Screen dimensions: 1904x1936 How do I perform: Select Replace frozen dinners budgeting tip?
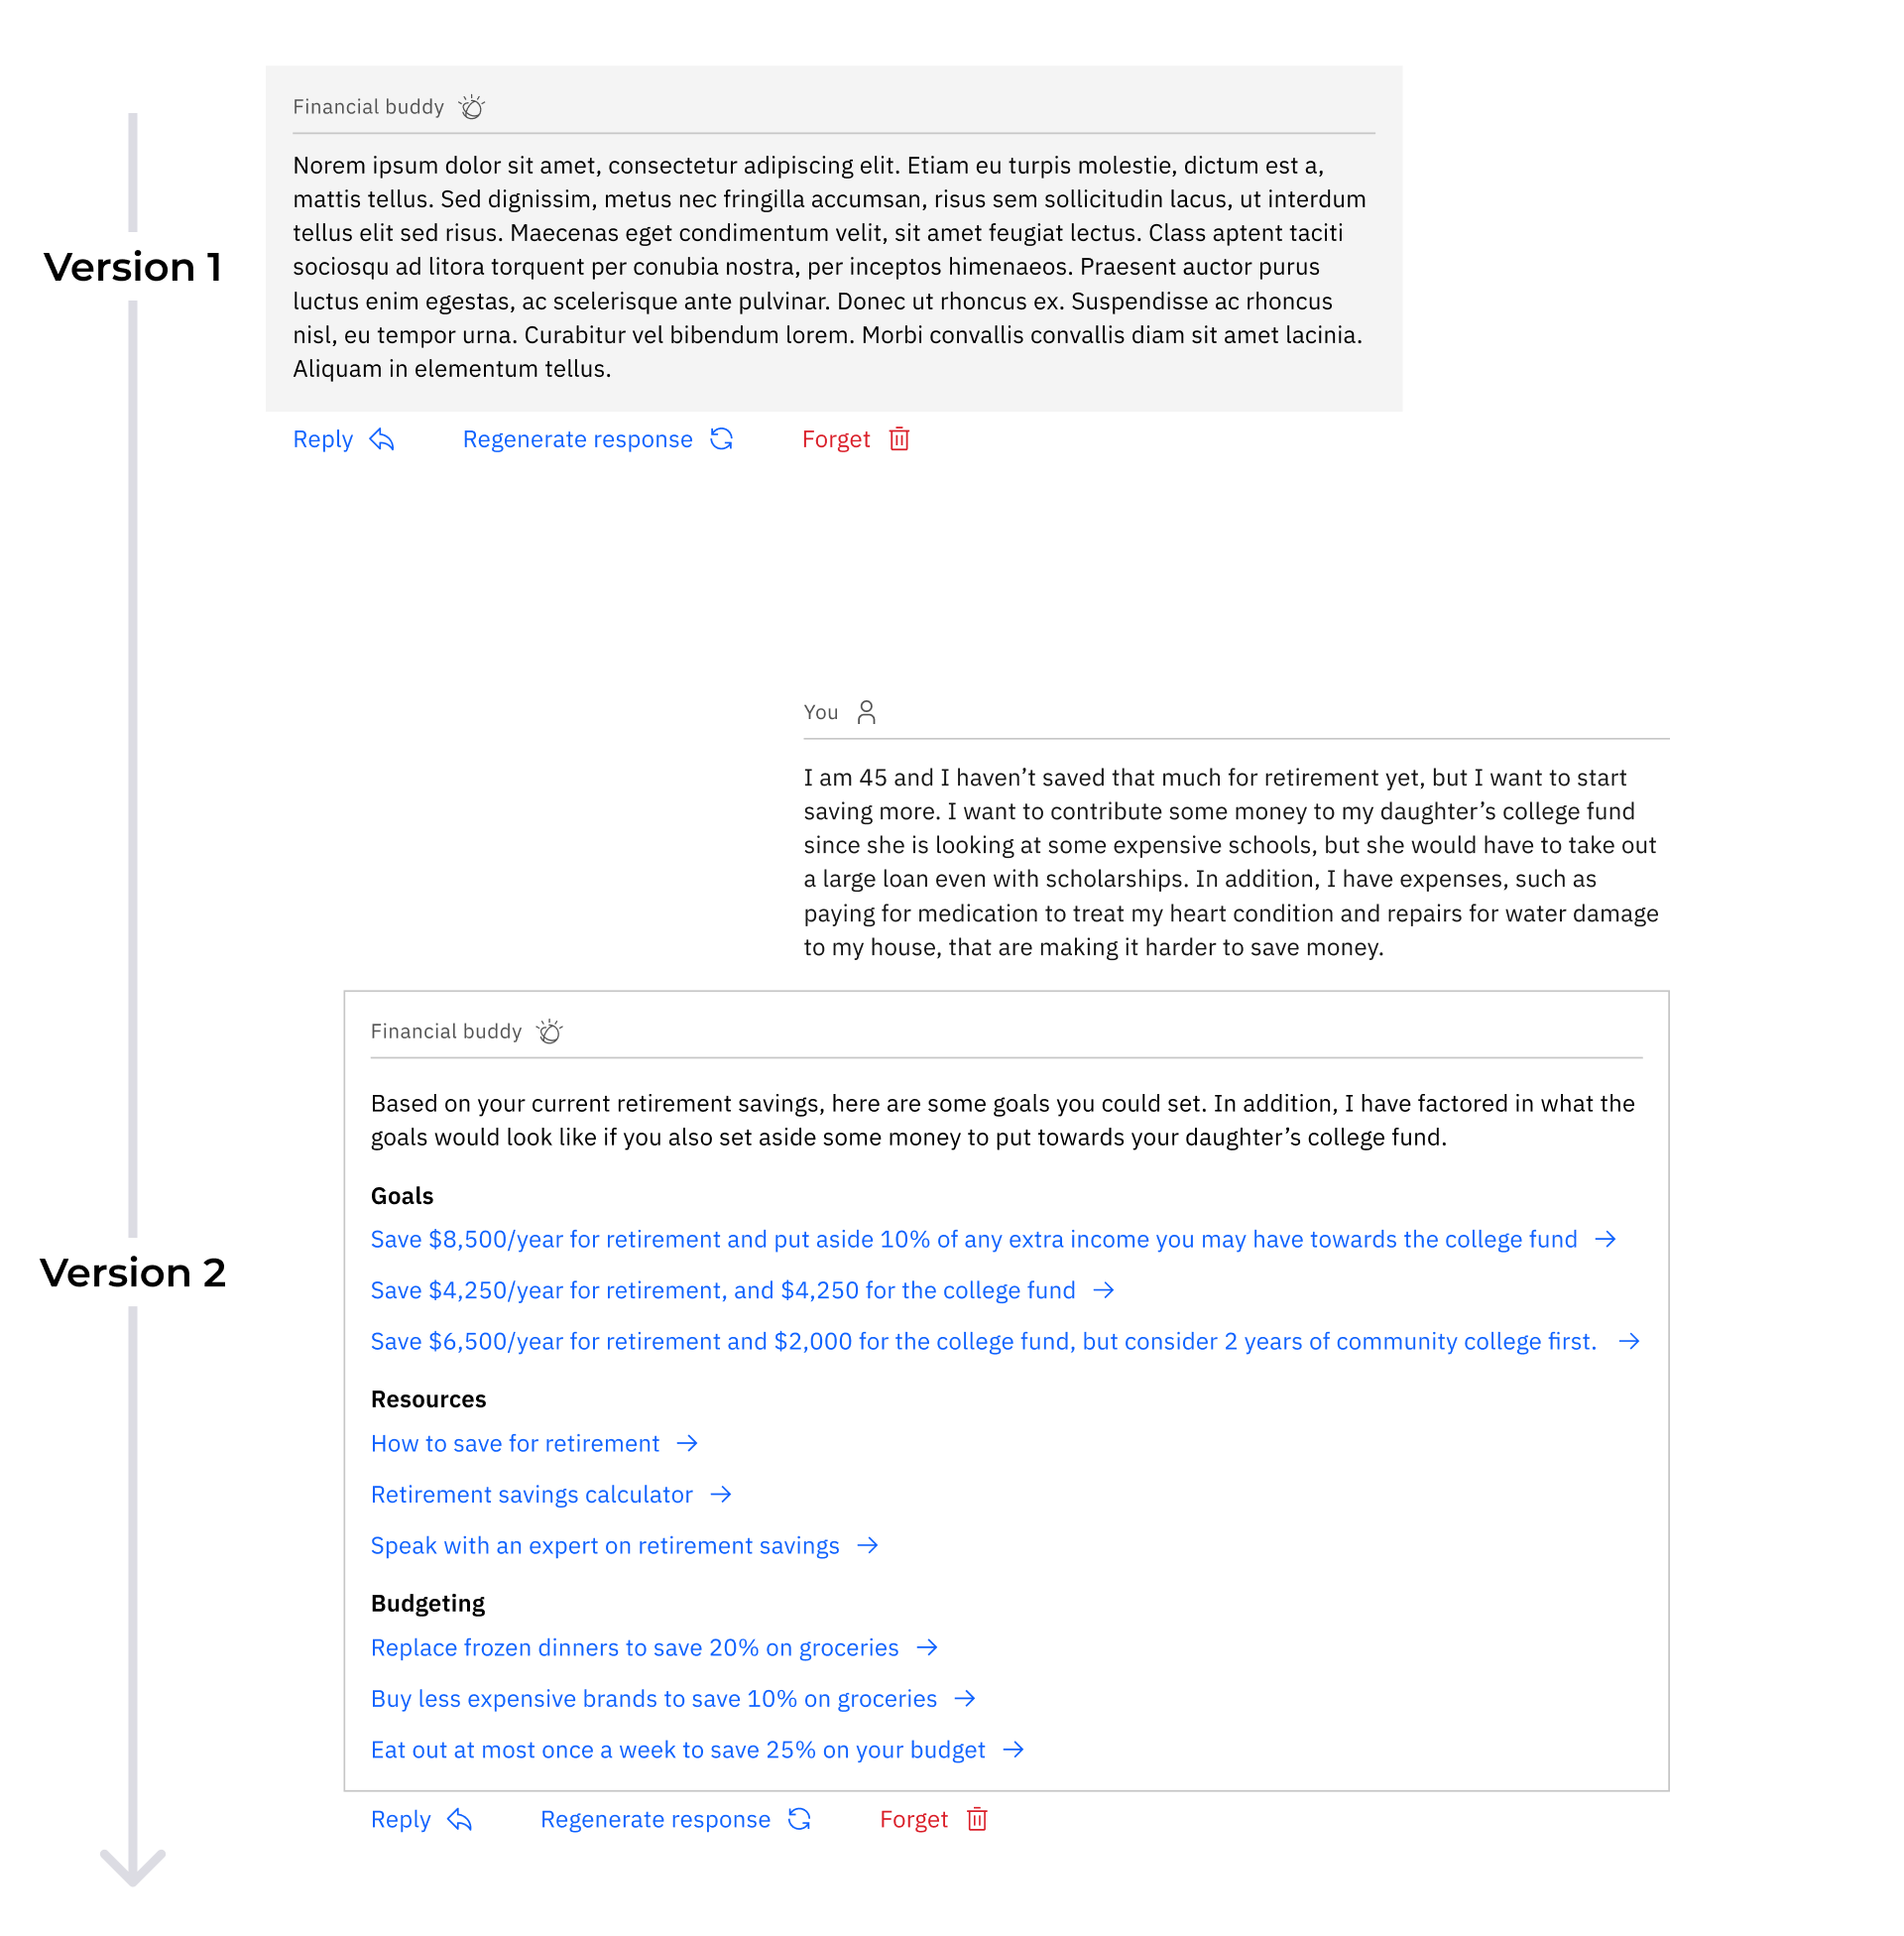tap(654, 1646)
